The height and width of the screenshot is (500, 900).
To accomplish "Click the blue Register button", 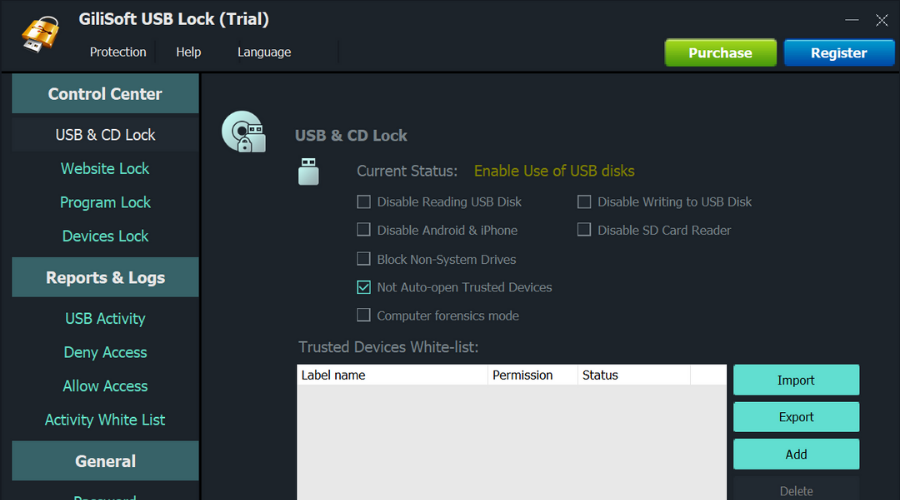I will (838, 53).
